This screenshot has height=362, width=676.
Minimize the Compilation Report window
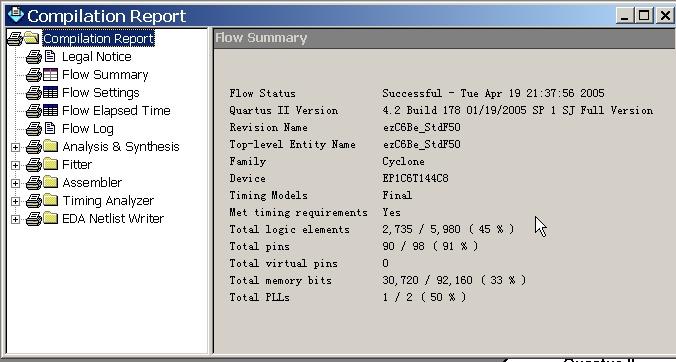(x=625, y=16)
